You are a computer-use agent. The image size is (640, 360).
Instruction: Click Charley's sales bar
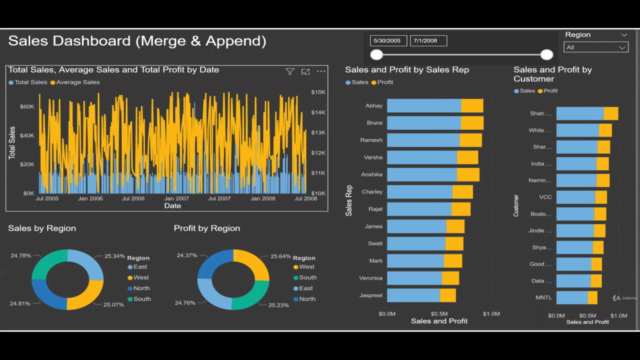[420, 192]
